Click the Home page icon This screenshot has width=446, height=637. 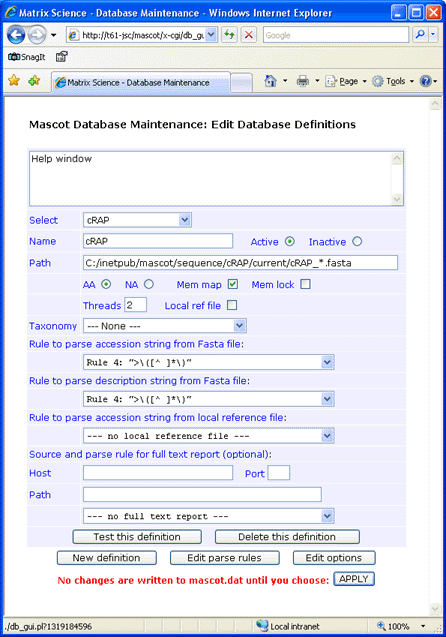point(270,81)
